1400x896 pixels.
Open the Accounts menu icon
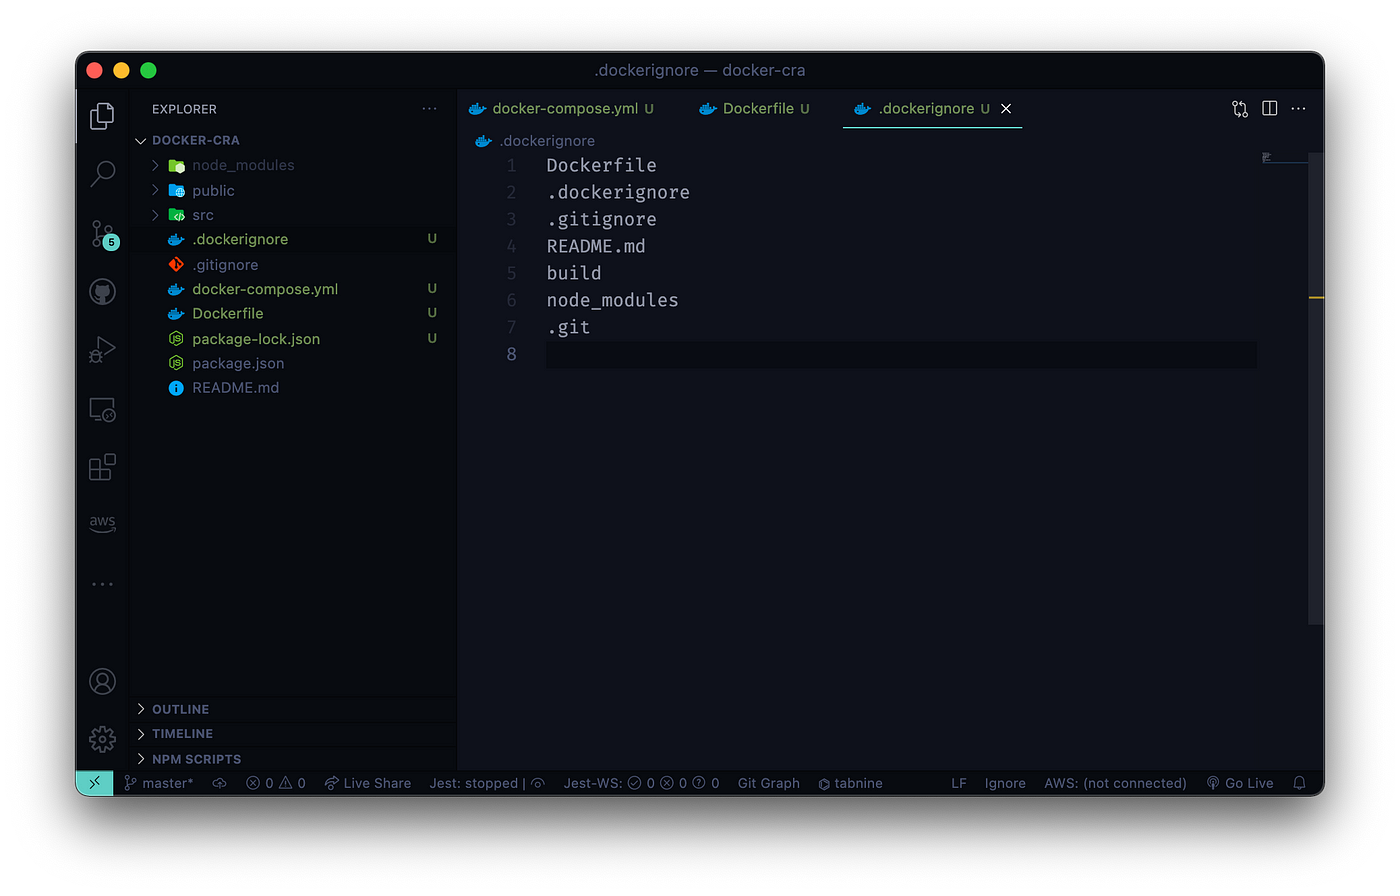(102, 682)
